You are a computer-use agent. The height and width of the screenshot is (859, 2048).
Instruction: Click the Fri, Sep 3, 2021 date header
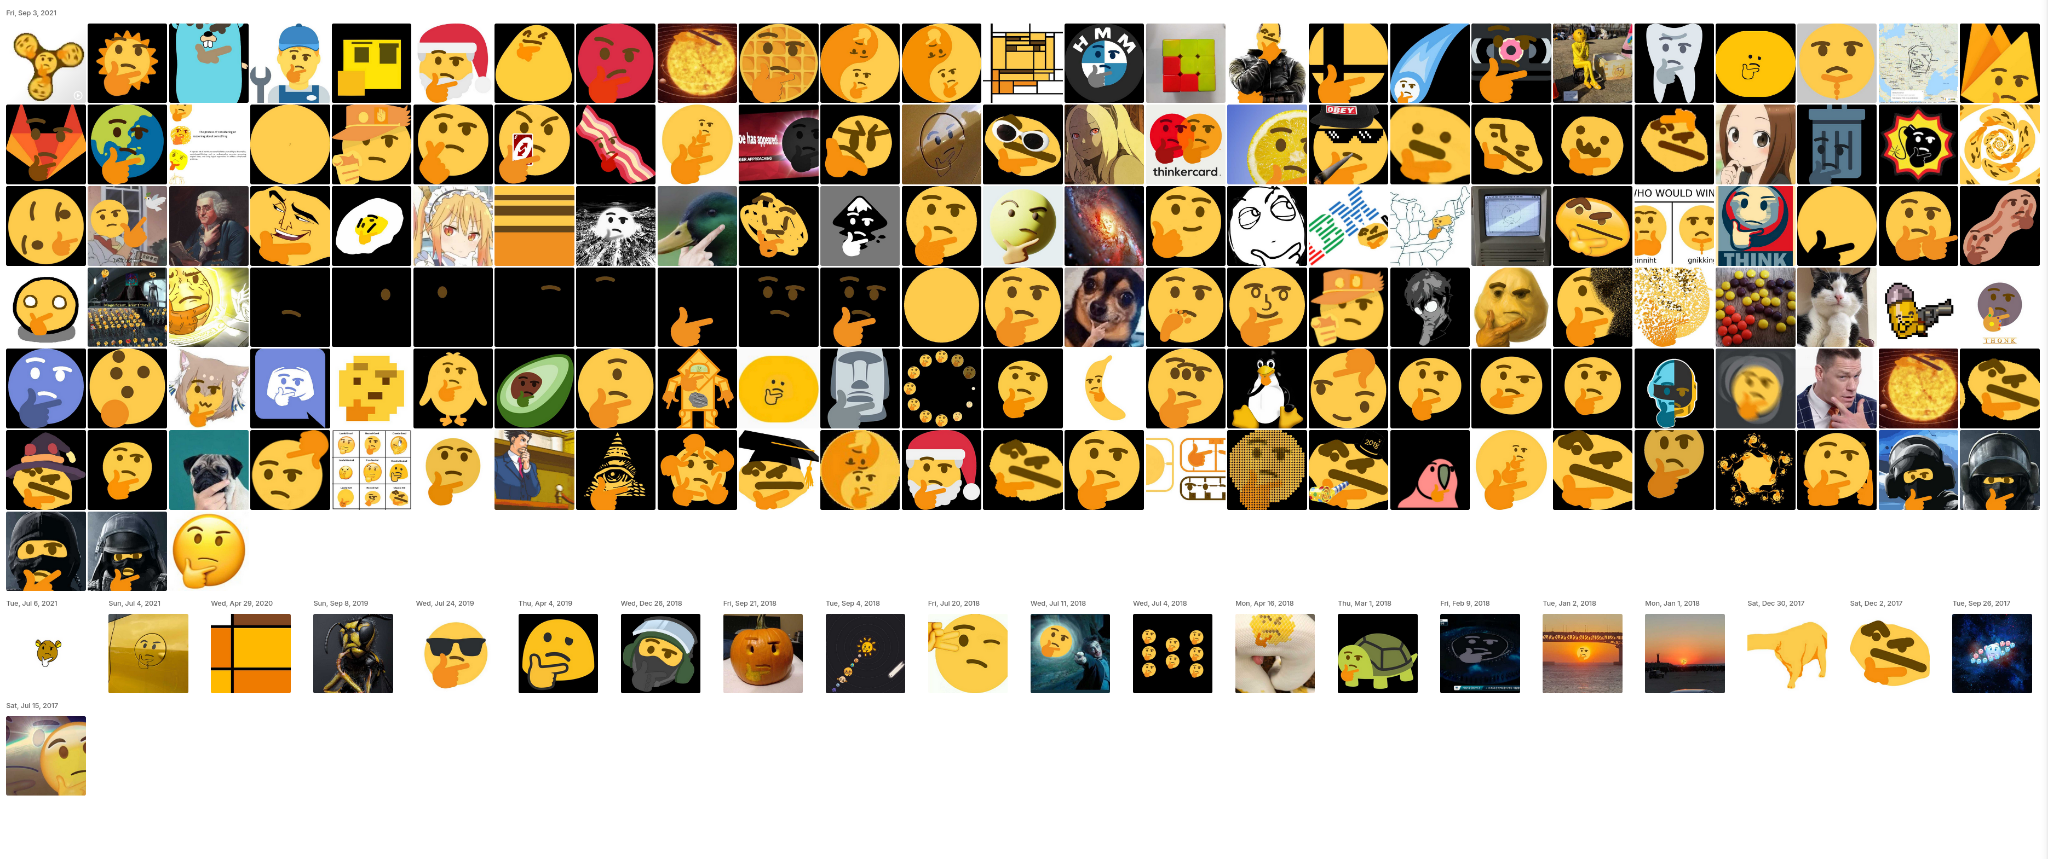click(x=31, y=13)
